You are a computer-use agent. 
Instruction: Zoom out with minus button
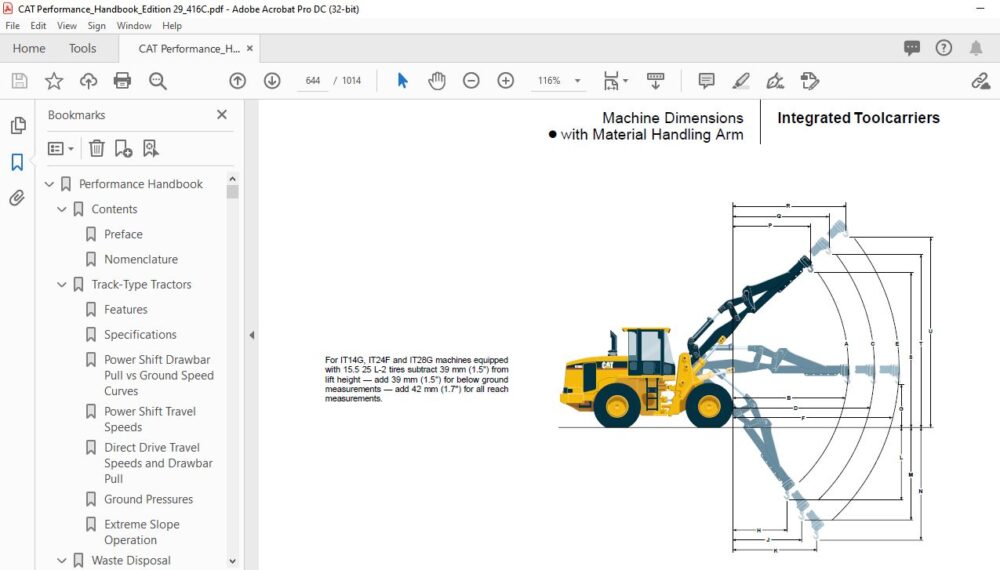coord(471,80)
